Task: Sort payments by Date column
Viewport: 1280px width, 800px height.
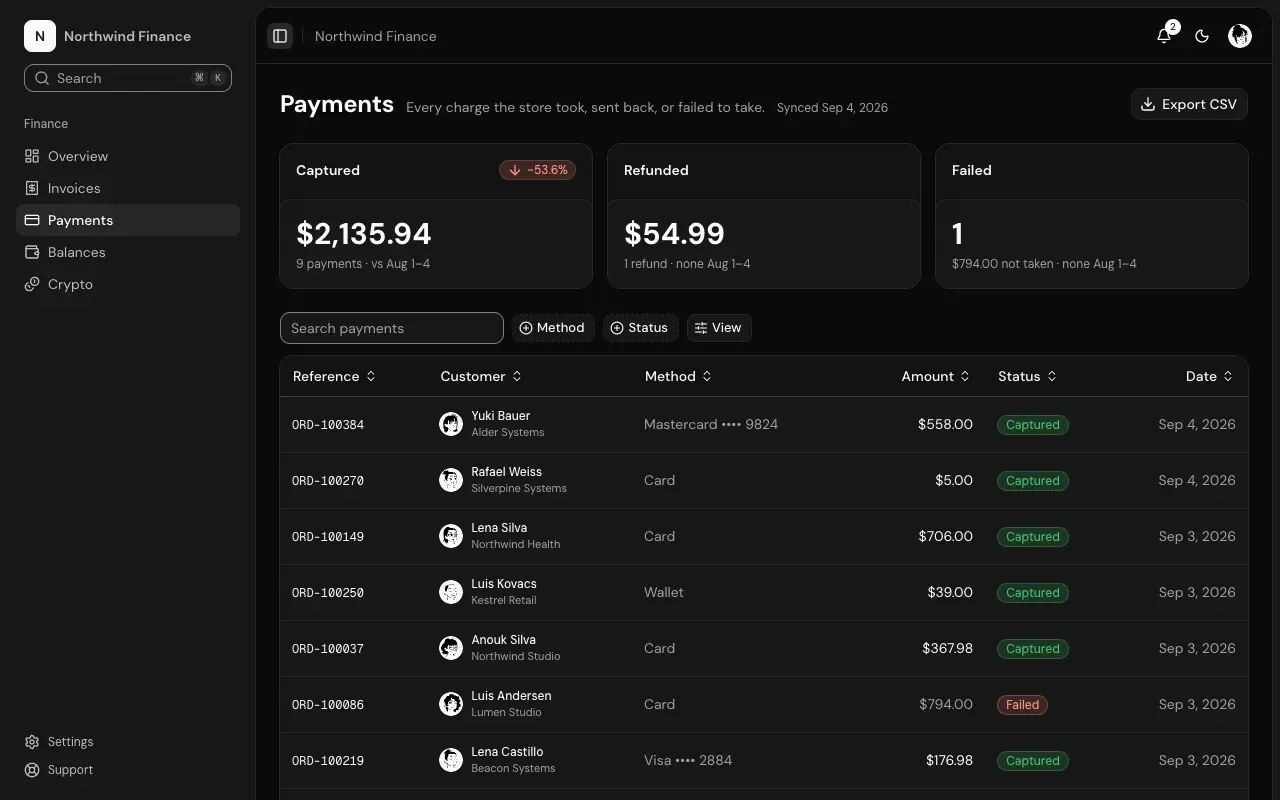Action: [1209, 376]
